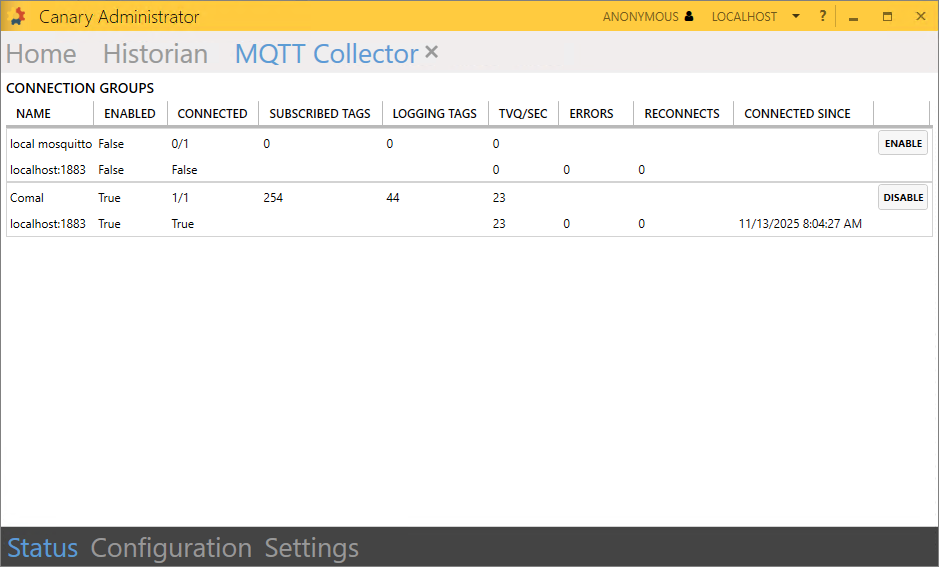Open the Configuration view at bottom
Viewport: 939px width, 567px height.
(x=171, y=548)
